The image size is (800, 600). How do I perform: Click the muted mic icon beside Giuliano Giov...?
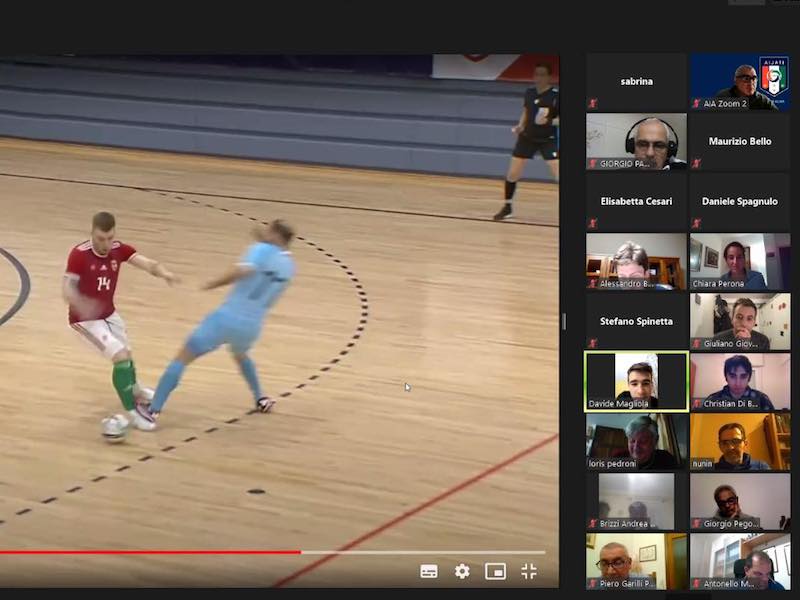(x=697, y=343)
